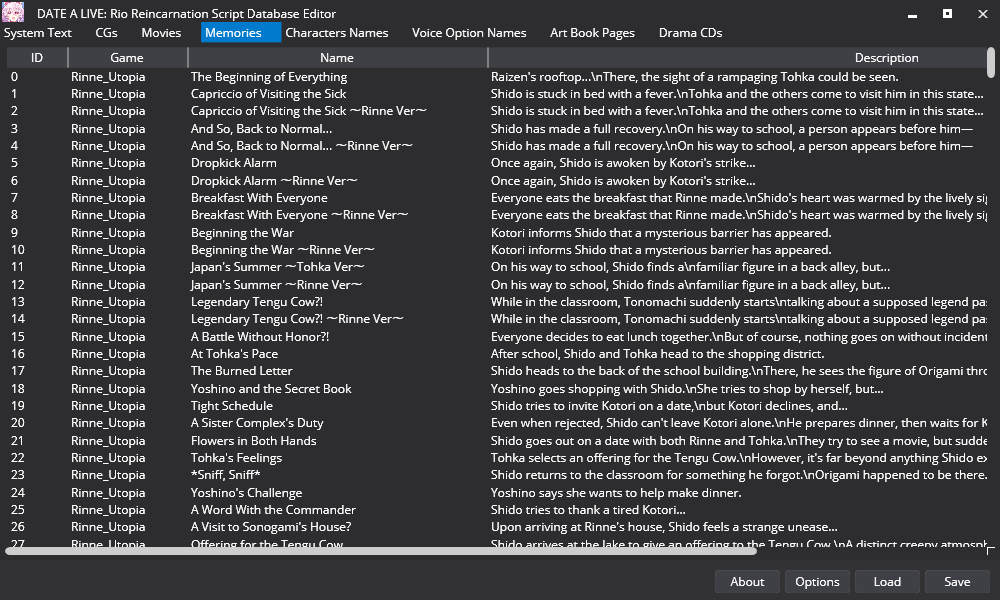Viewport: 1000px width, 600px height.
Task: Click 'Japan's Summer ~Rinne Ver~'
Action: (276, 284)
